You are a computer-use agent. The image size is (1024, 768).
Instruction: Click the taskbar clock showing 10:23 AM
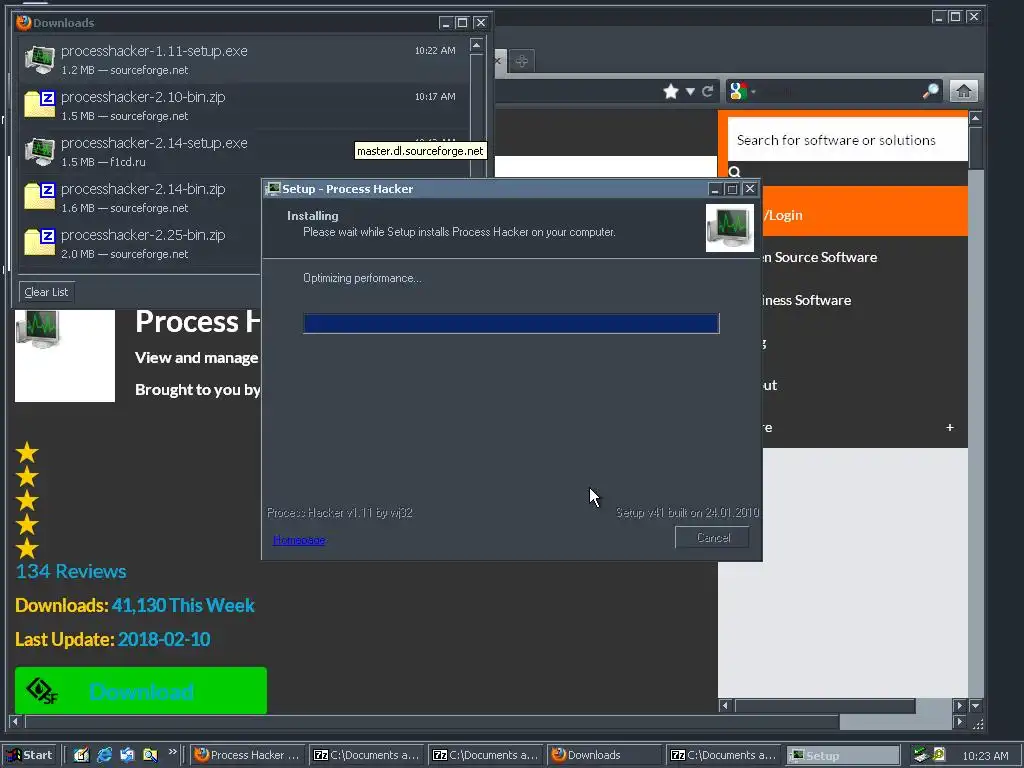point(985,756)
